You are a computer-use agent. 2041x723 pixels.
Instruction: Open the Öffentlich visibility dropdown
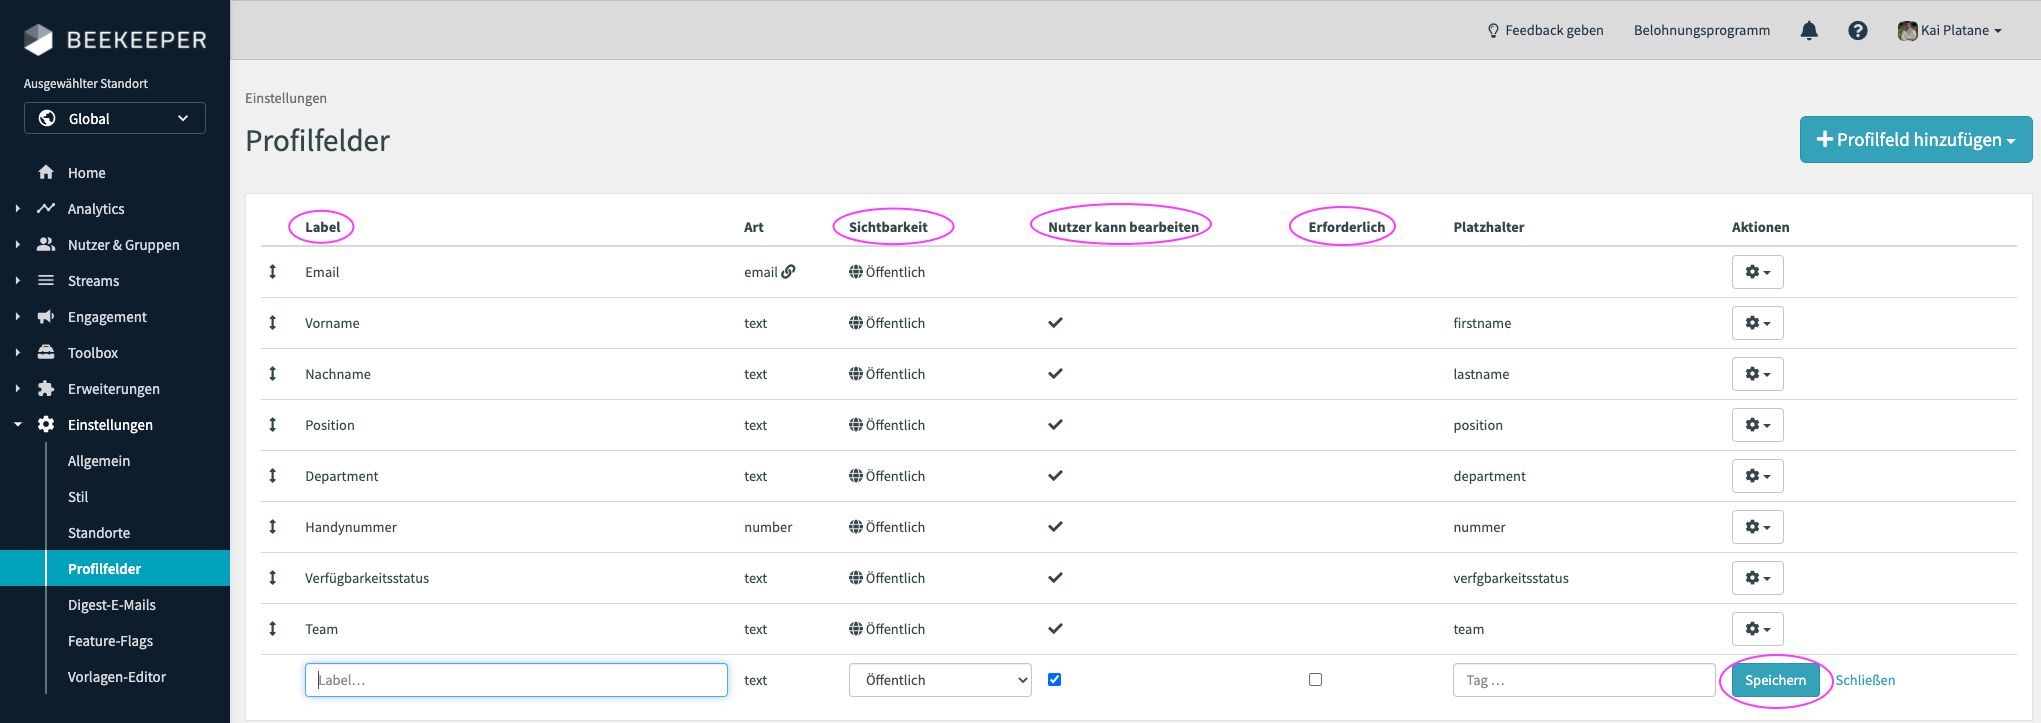pos(940,680)
